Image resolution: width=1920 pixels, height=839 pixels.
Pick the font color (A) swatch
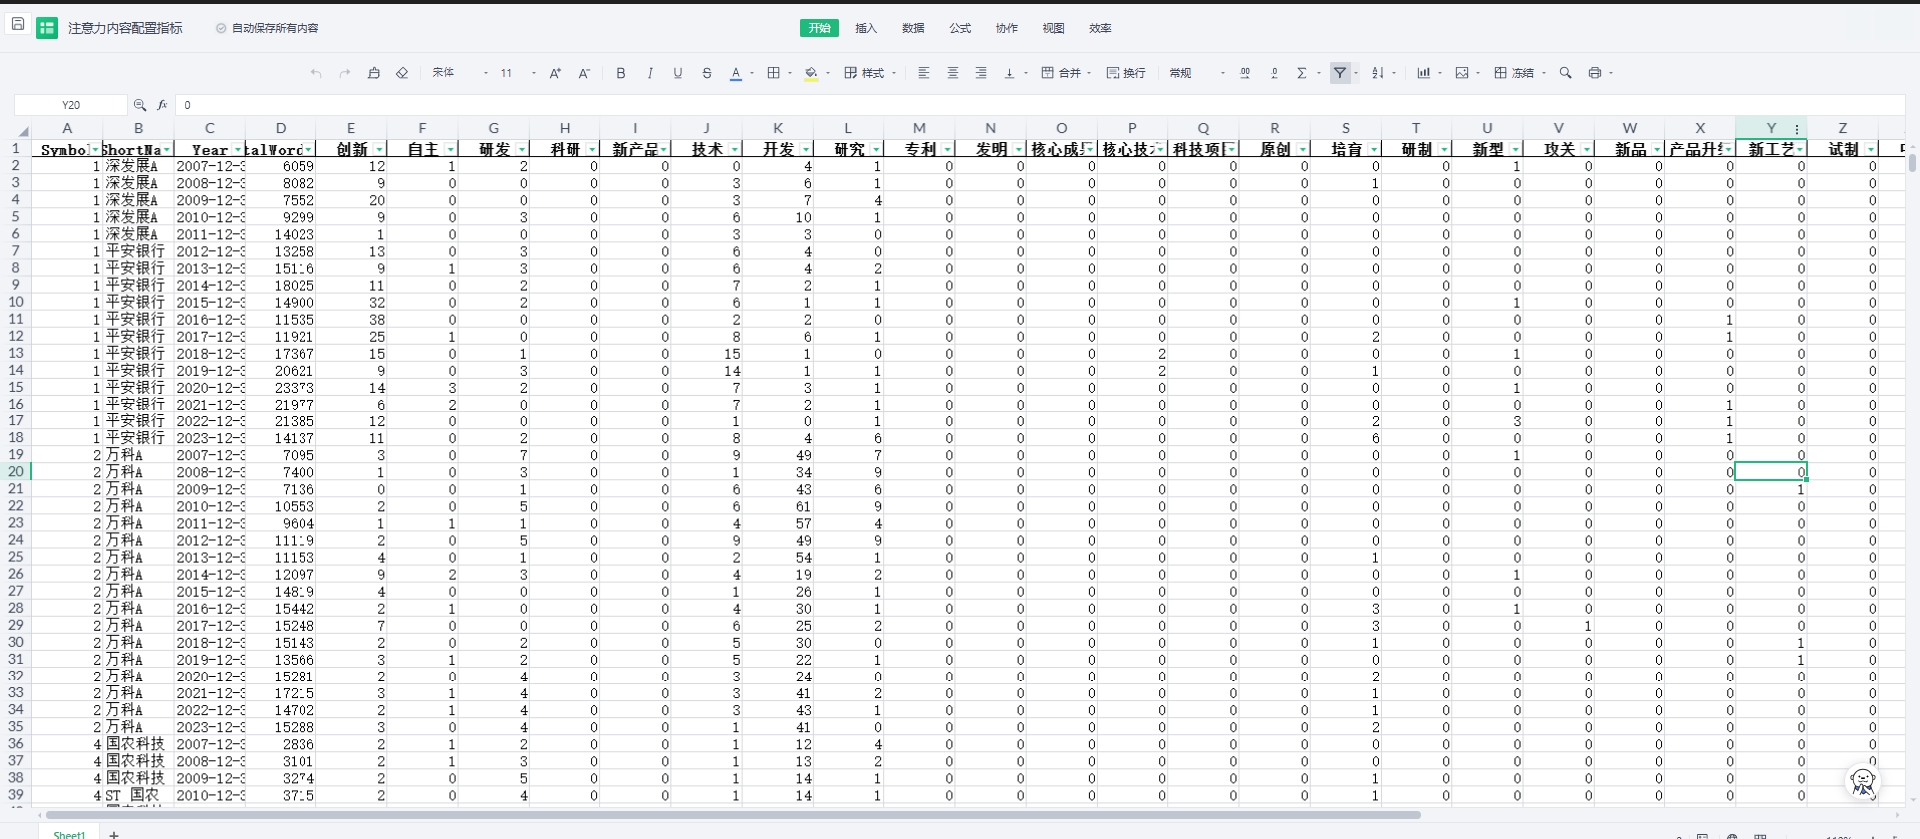[736, 73]
